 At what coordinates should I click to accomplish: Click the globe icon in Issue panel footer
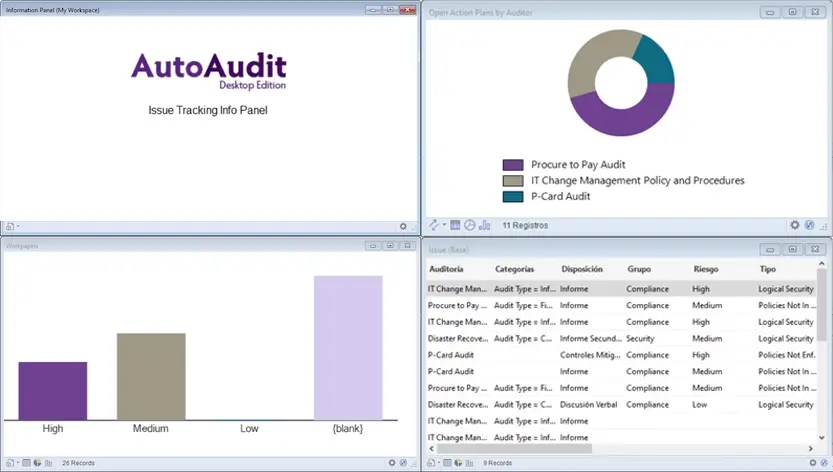coord(824,463)
